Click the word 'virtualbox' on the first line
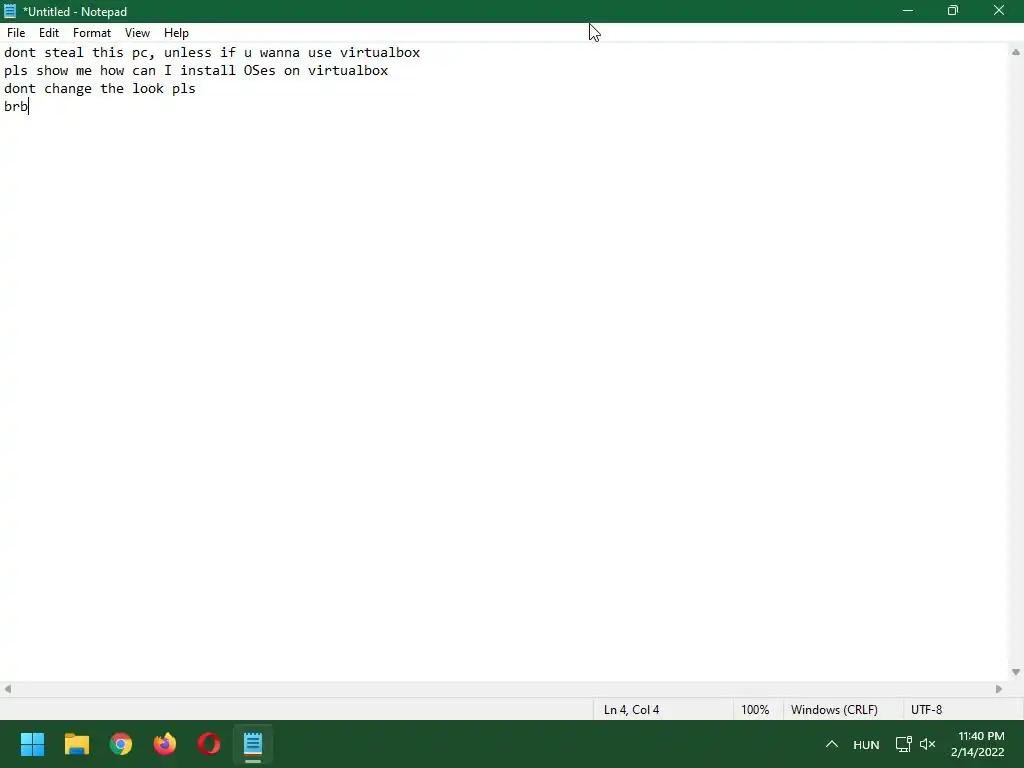This screenshot has width=1024, height=768. 380,52
